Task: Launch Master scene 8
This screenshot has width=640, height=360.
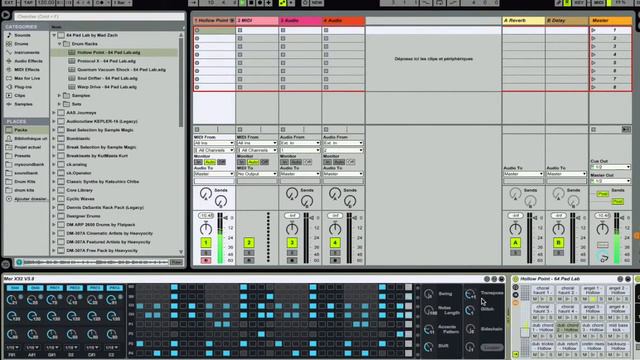Action: point(593,87)
